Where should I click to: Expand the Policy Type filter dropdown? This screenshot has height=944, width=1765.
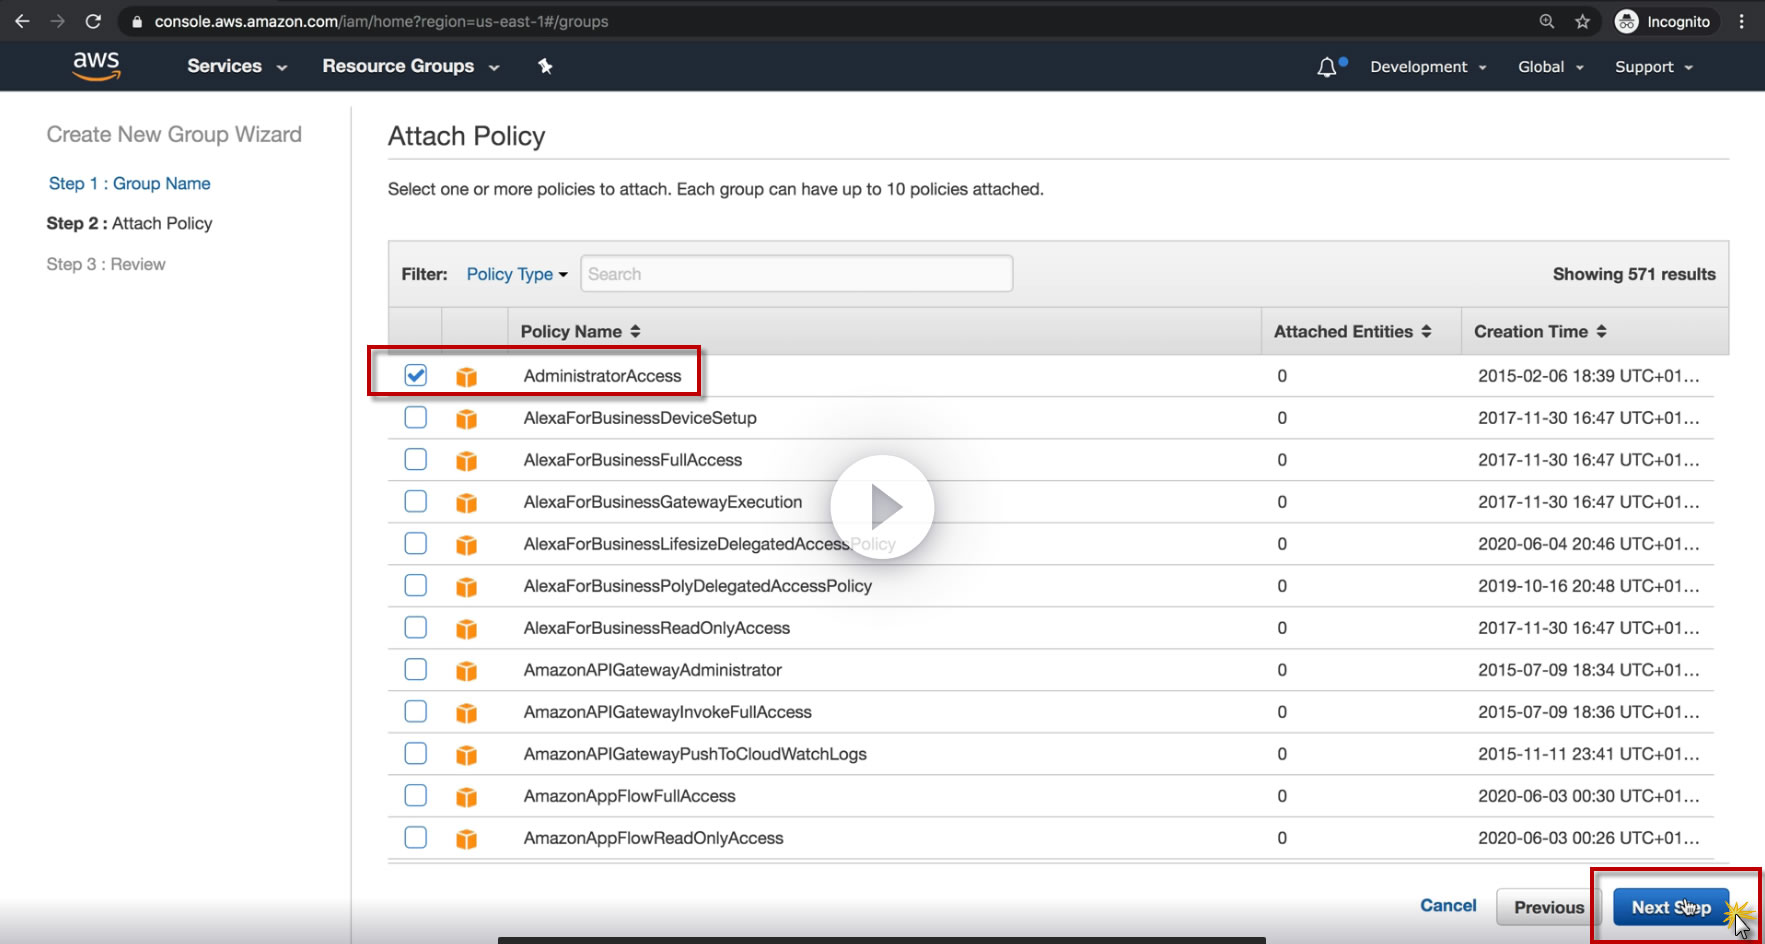tap(516, 274)
